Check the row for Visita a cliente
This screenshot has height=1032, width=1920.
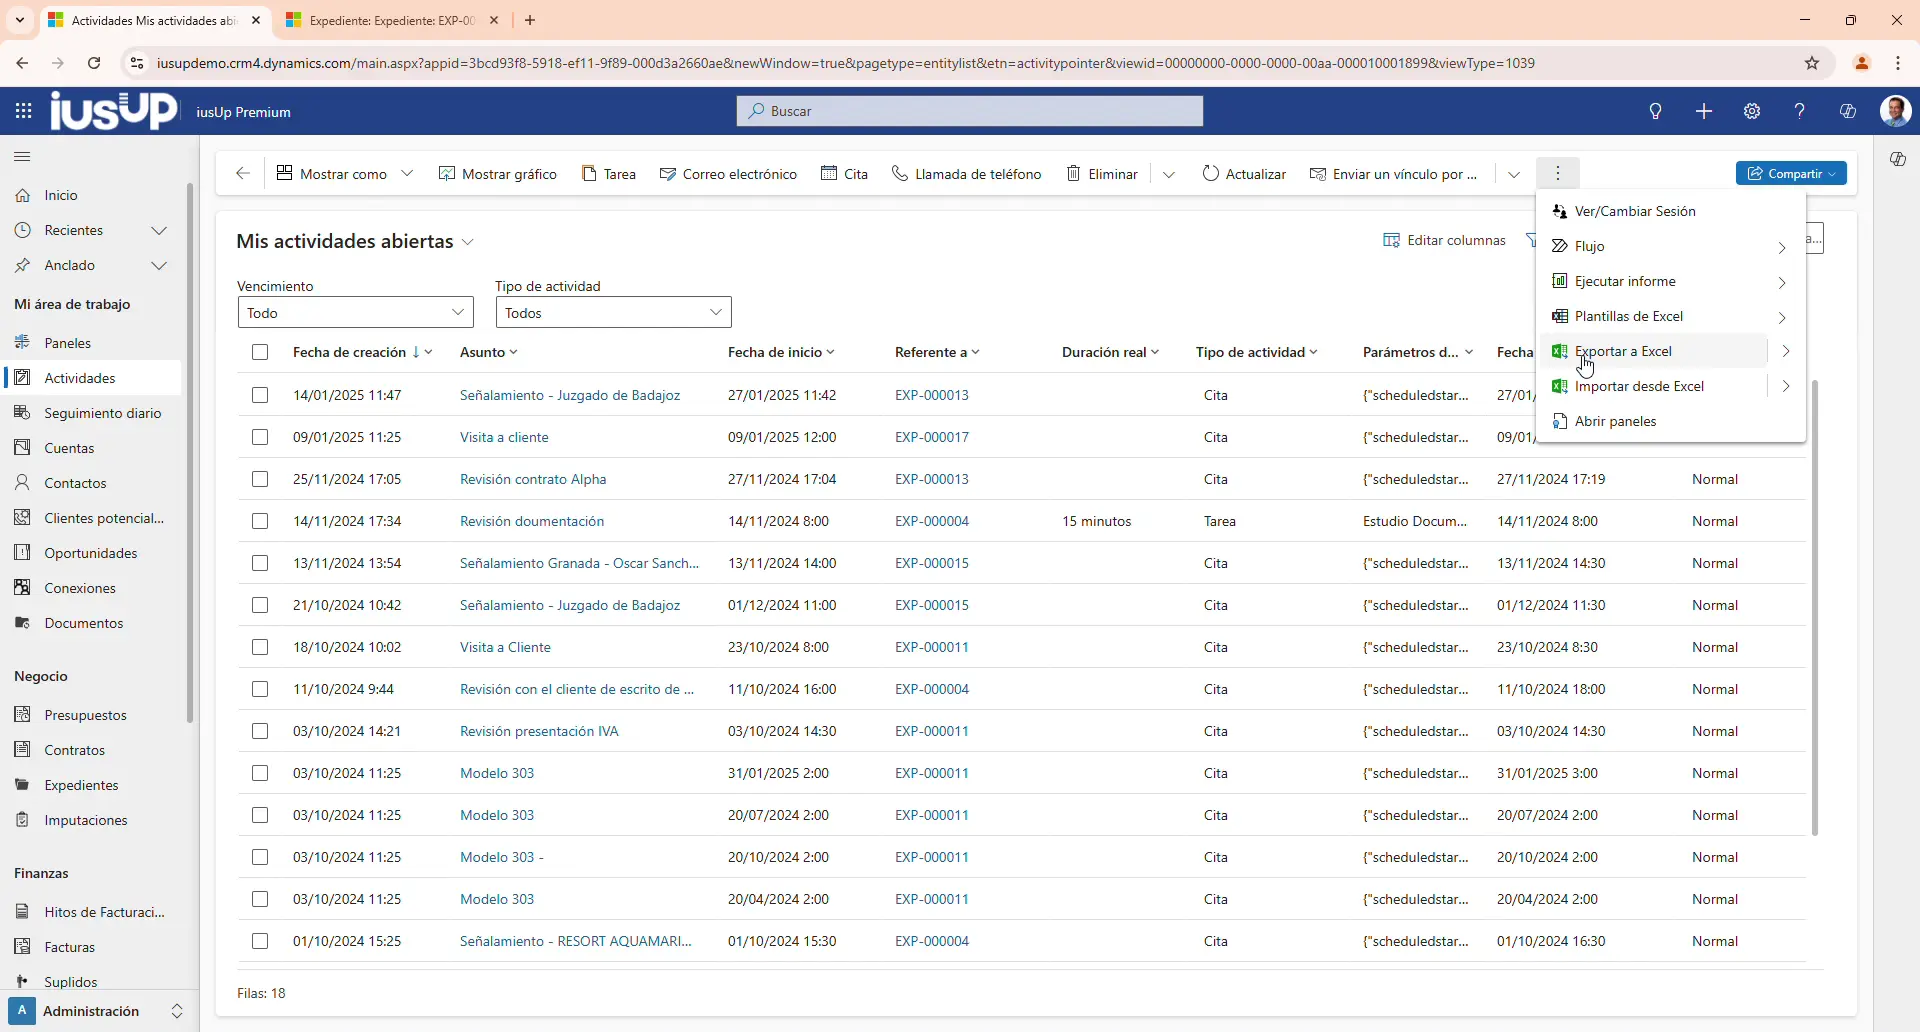click(260, 437)
